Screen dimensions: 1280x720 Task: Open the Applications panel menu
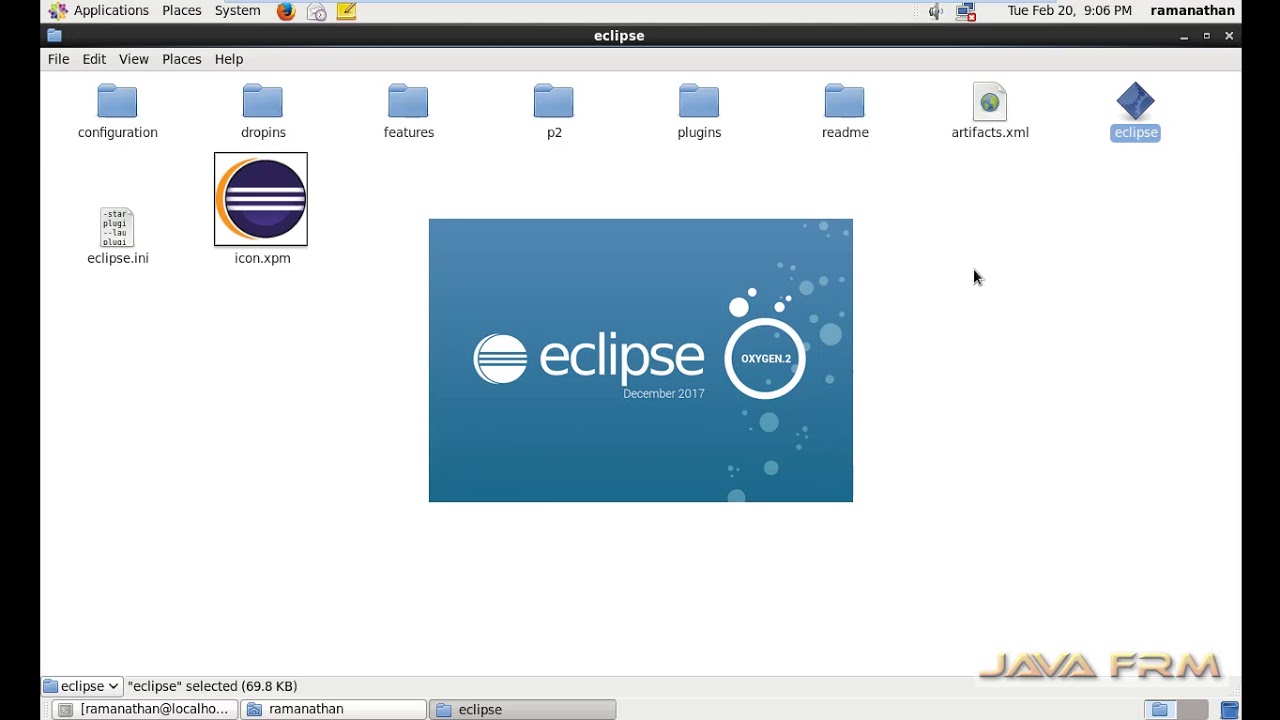point(99,11)
